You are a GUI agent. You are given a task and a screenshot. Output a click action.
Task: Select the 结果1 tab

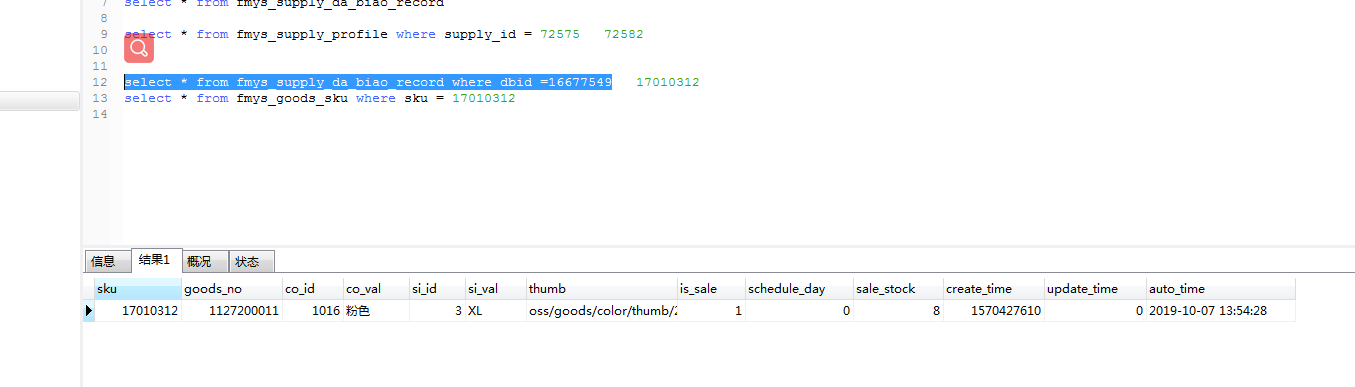(155, 260)
